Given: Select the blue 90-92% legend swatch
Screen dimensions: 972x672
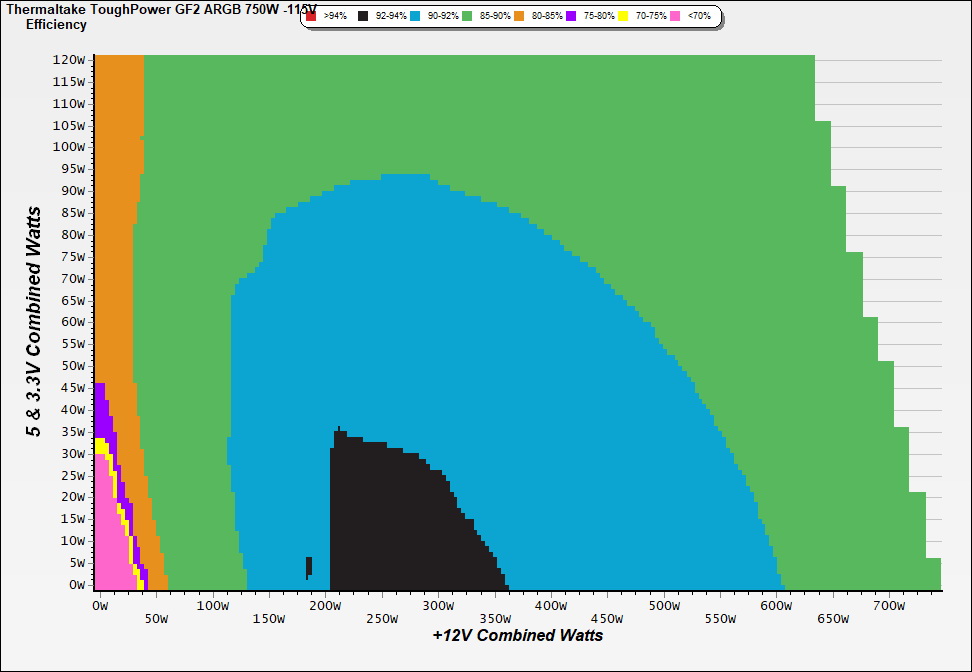Looking at the screenshot, I should [414, 17].
